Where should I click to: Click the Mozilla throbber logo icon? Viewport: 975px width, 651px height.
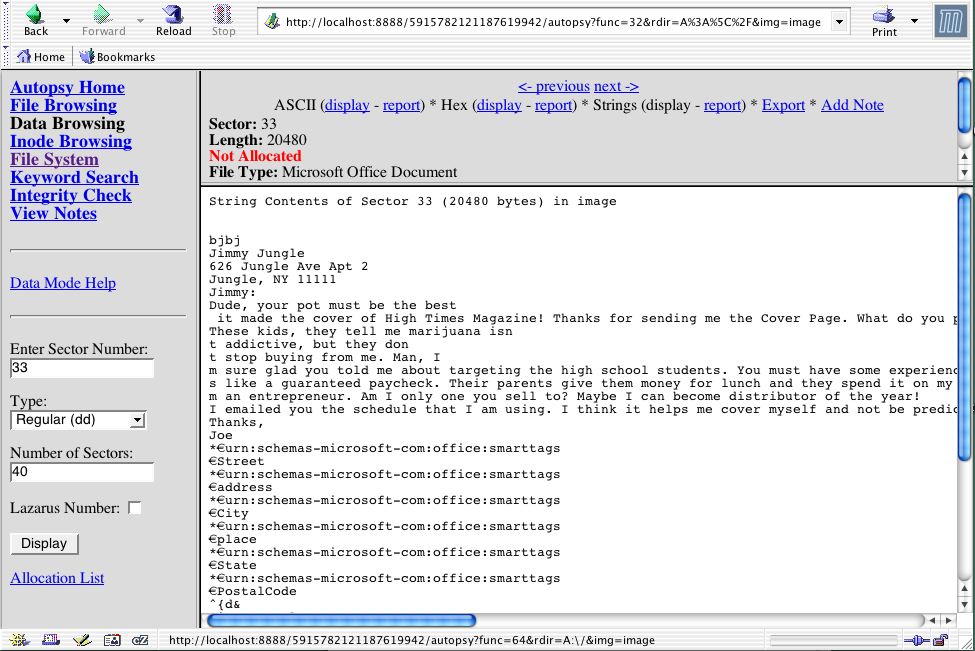coord(950,21)
